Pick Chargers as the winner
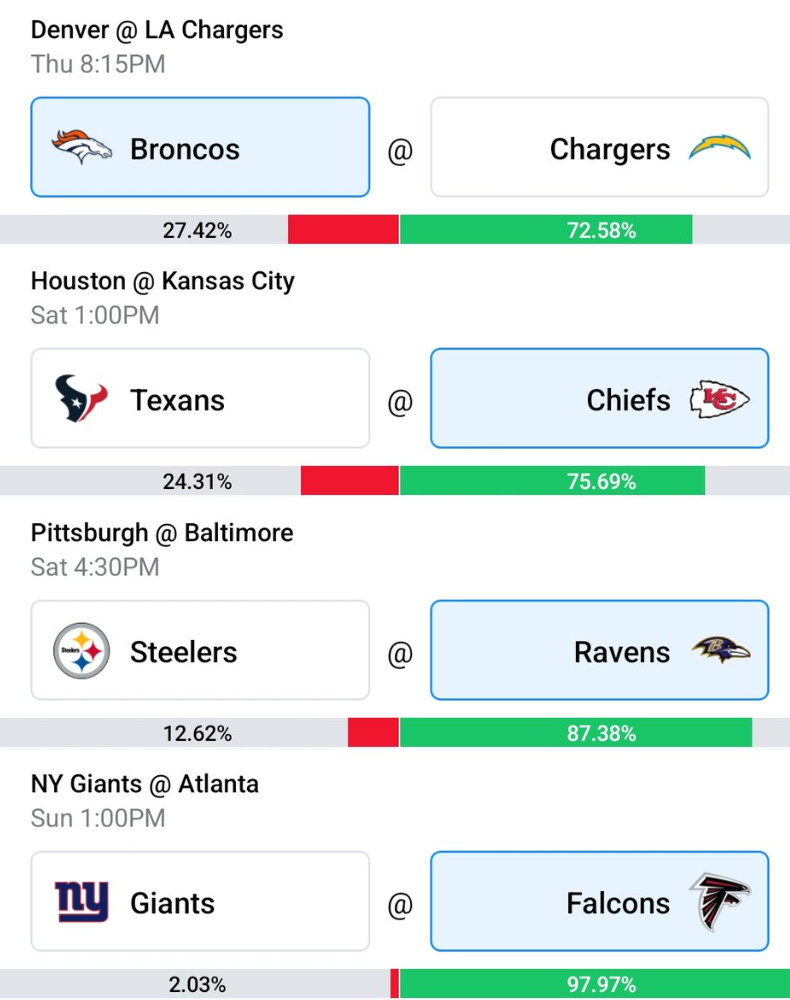Viewport: 790px width, 1000px height. tap(599, 147)
